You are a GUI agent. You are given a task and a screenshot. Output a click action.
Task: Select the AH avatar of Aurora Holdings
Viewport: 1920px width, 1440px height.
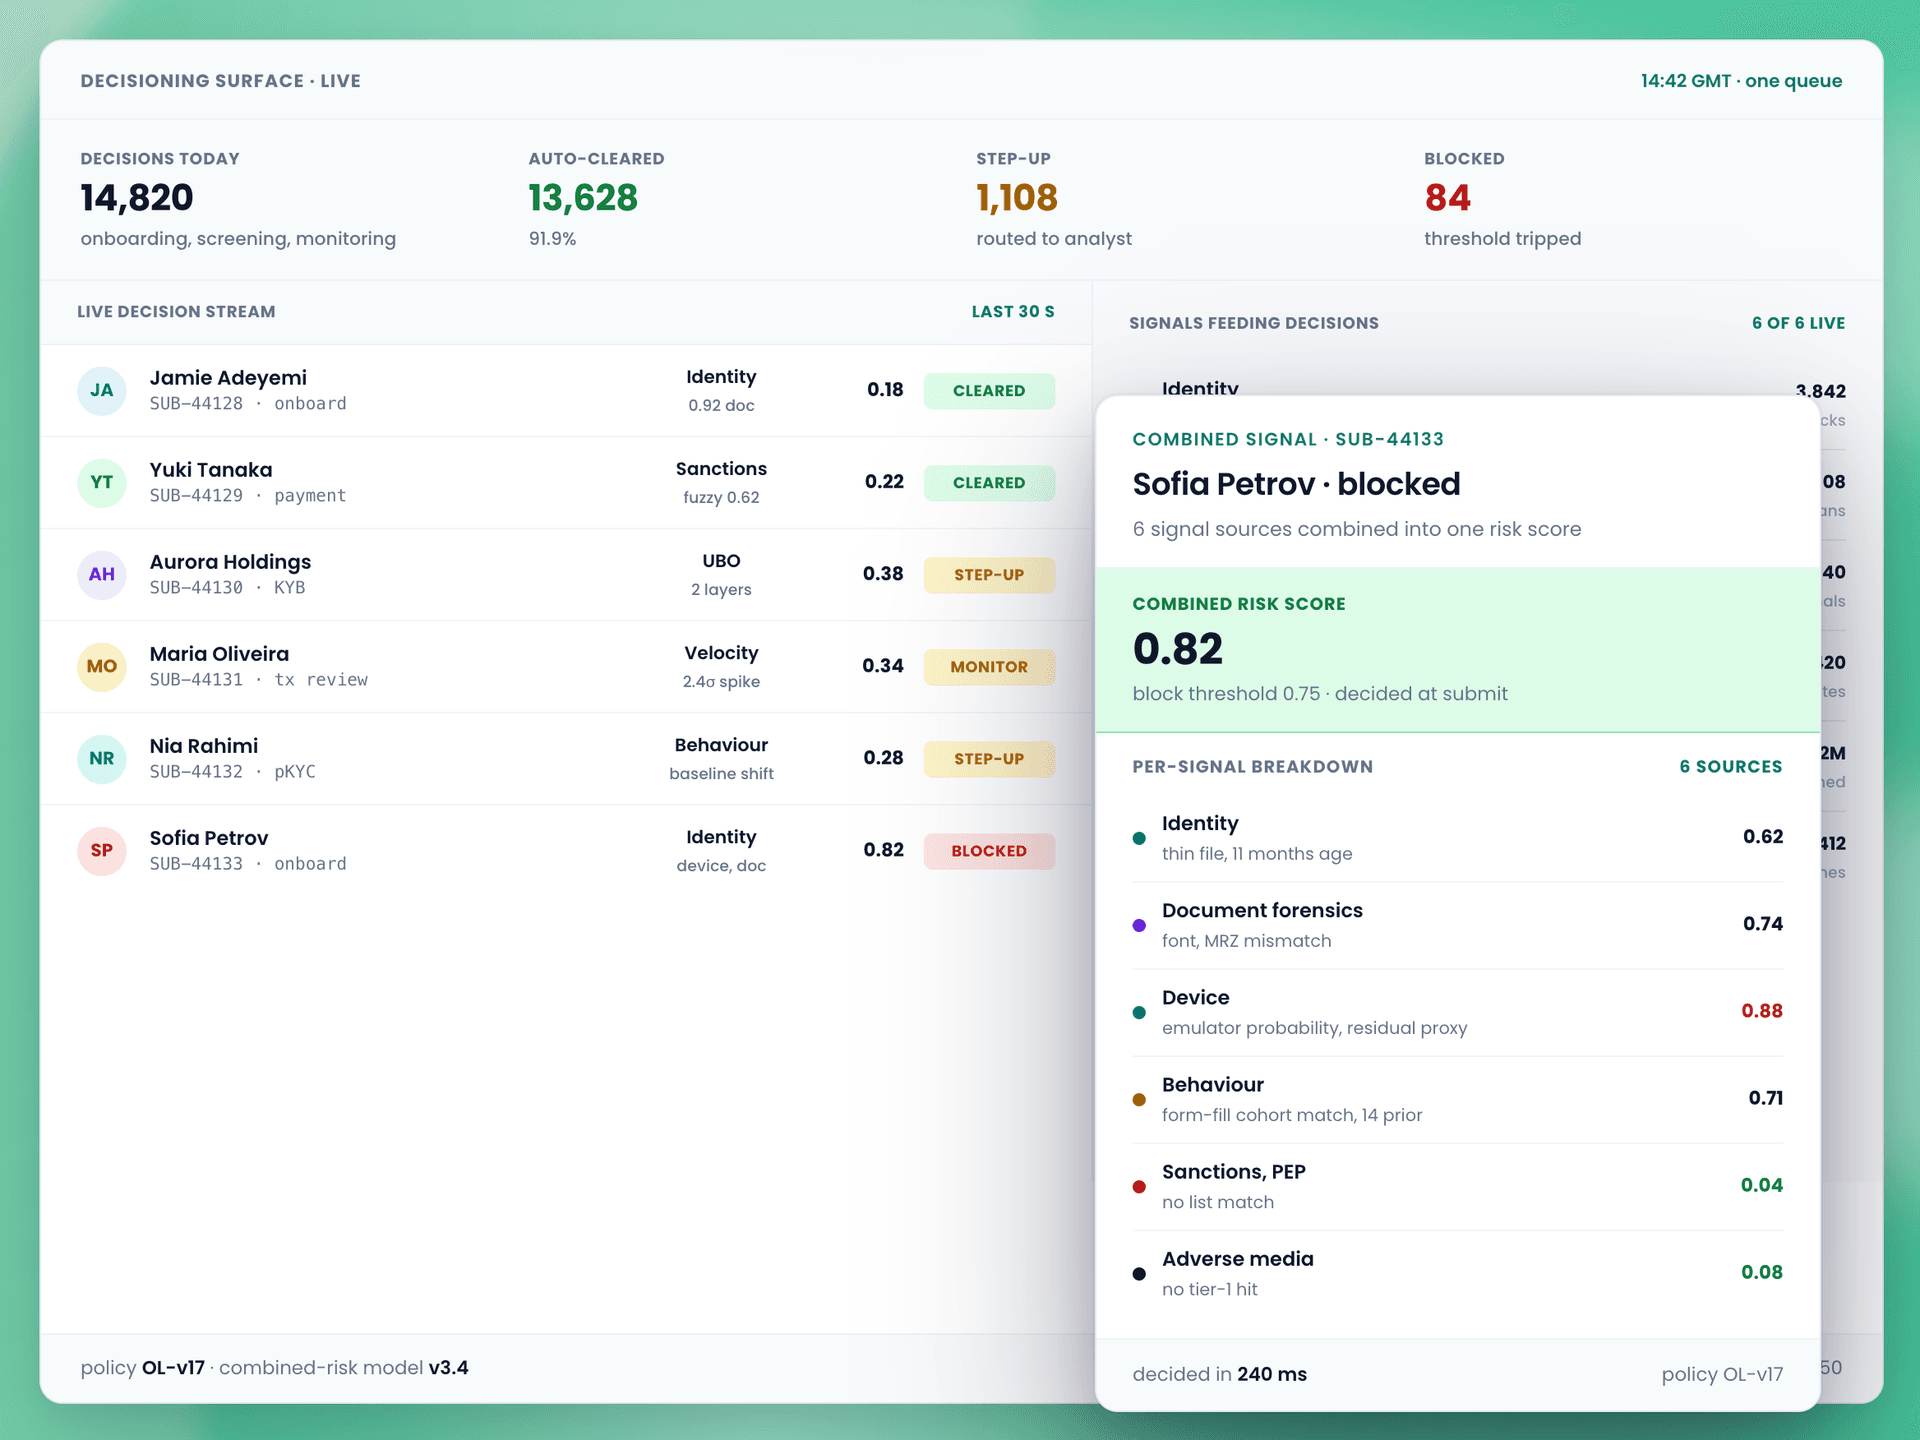(101, 574)
